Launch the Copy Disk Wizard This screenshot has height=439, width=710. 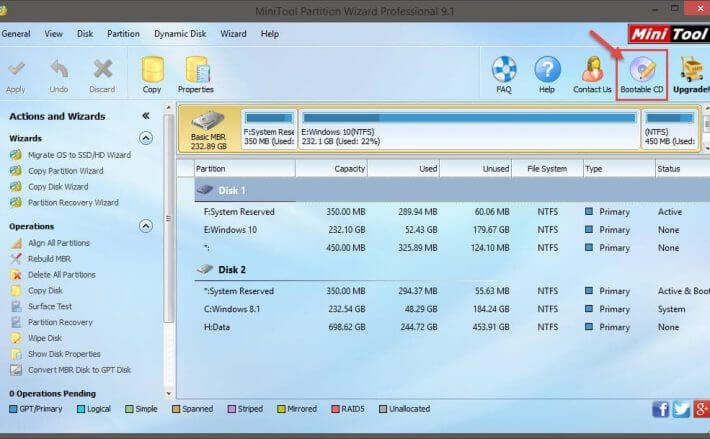point(58,187)
